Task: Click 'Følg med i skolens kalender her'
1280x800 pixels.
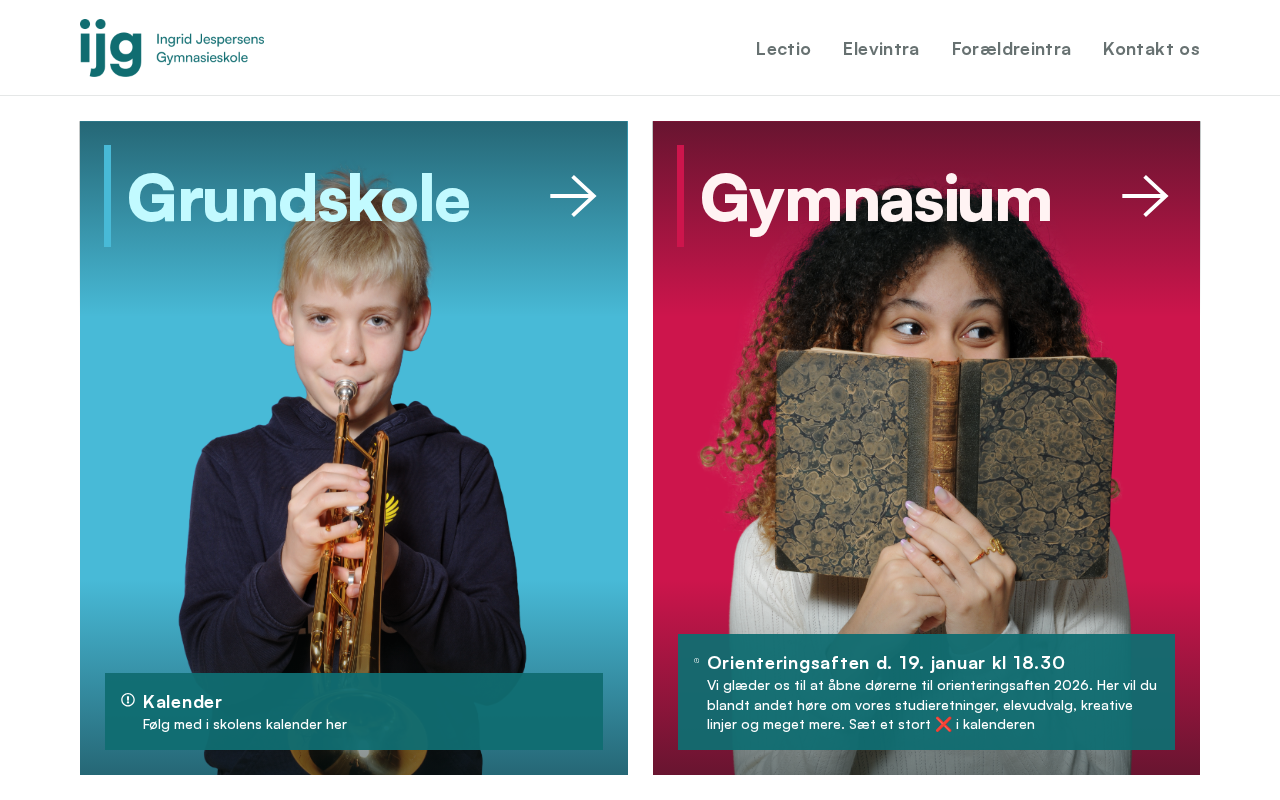Action: click(x=245, y=724)
